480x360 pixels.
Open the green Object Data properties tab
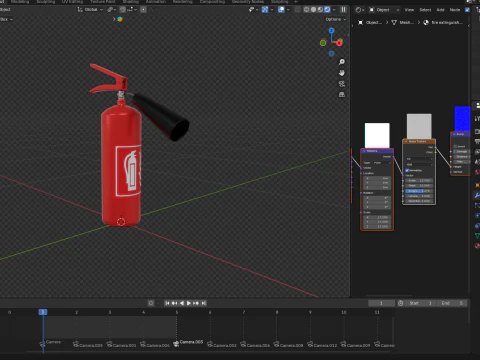point(477,236)
